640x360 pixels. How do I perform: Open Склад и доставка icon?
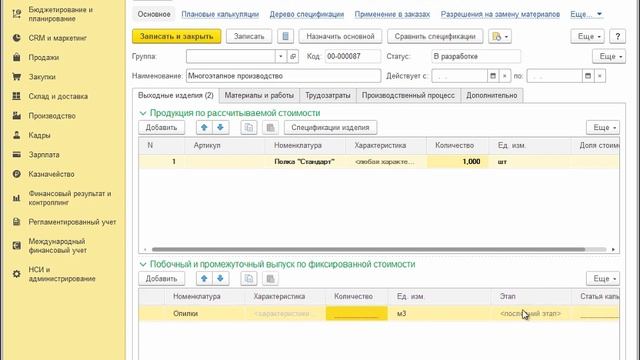tap(16, 96)
